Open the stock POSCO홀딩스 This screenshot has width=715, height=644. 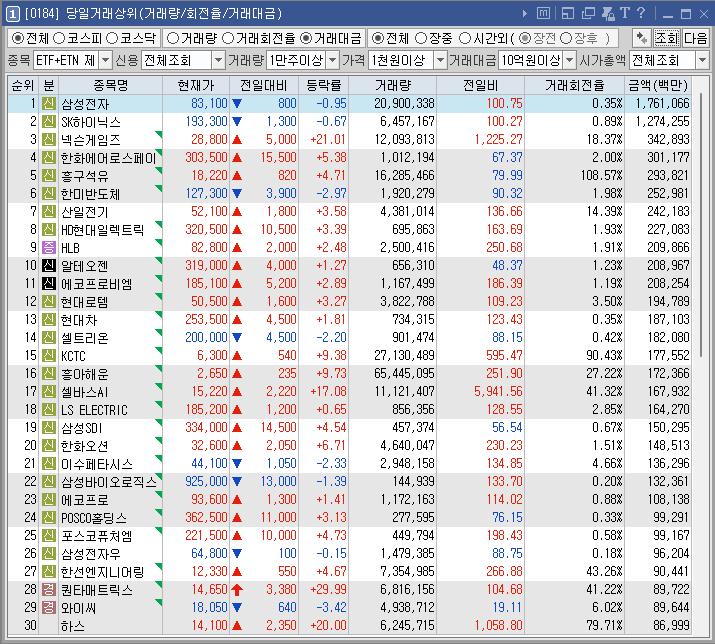point(94,518)
